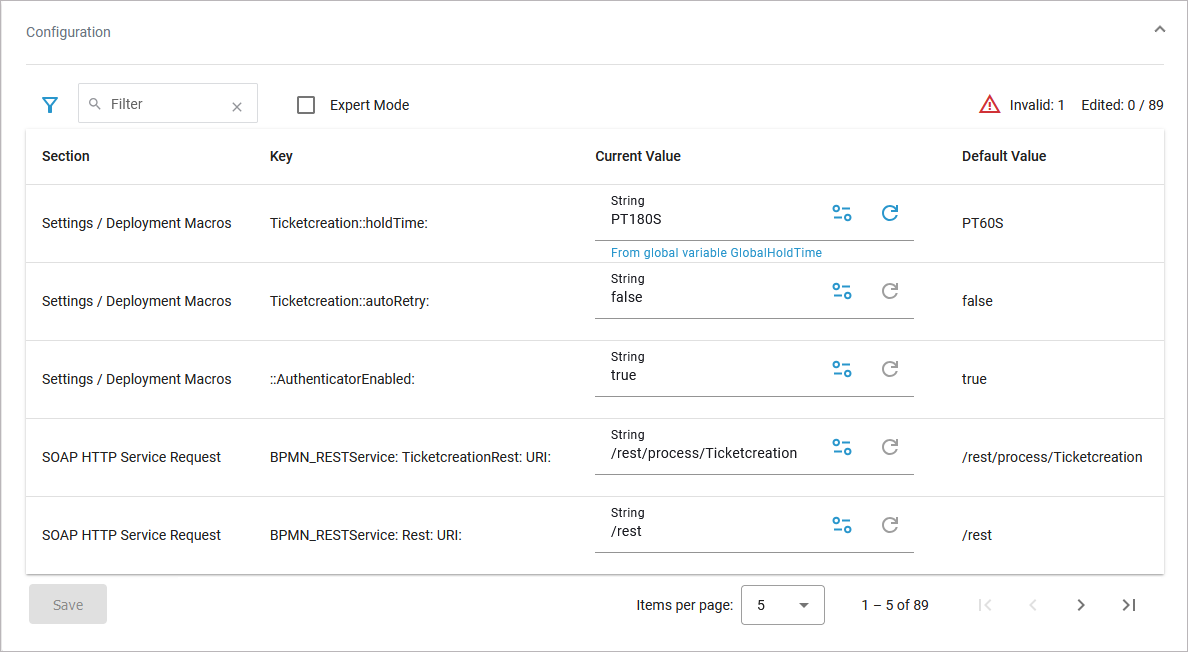
Task: Go to the next page
Action: click(x=1080, y=605)
